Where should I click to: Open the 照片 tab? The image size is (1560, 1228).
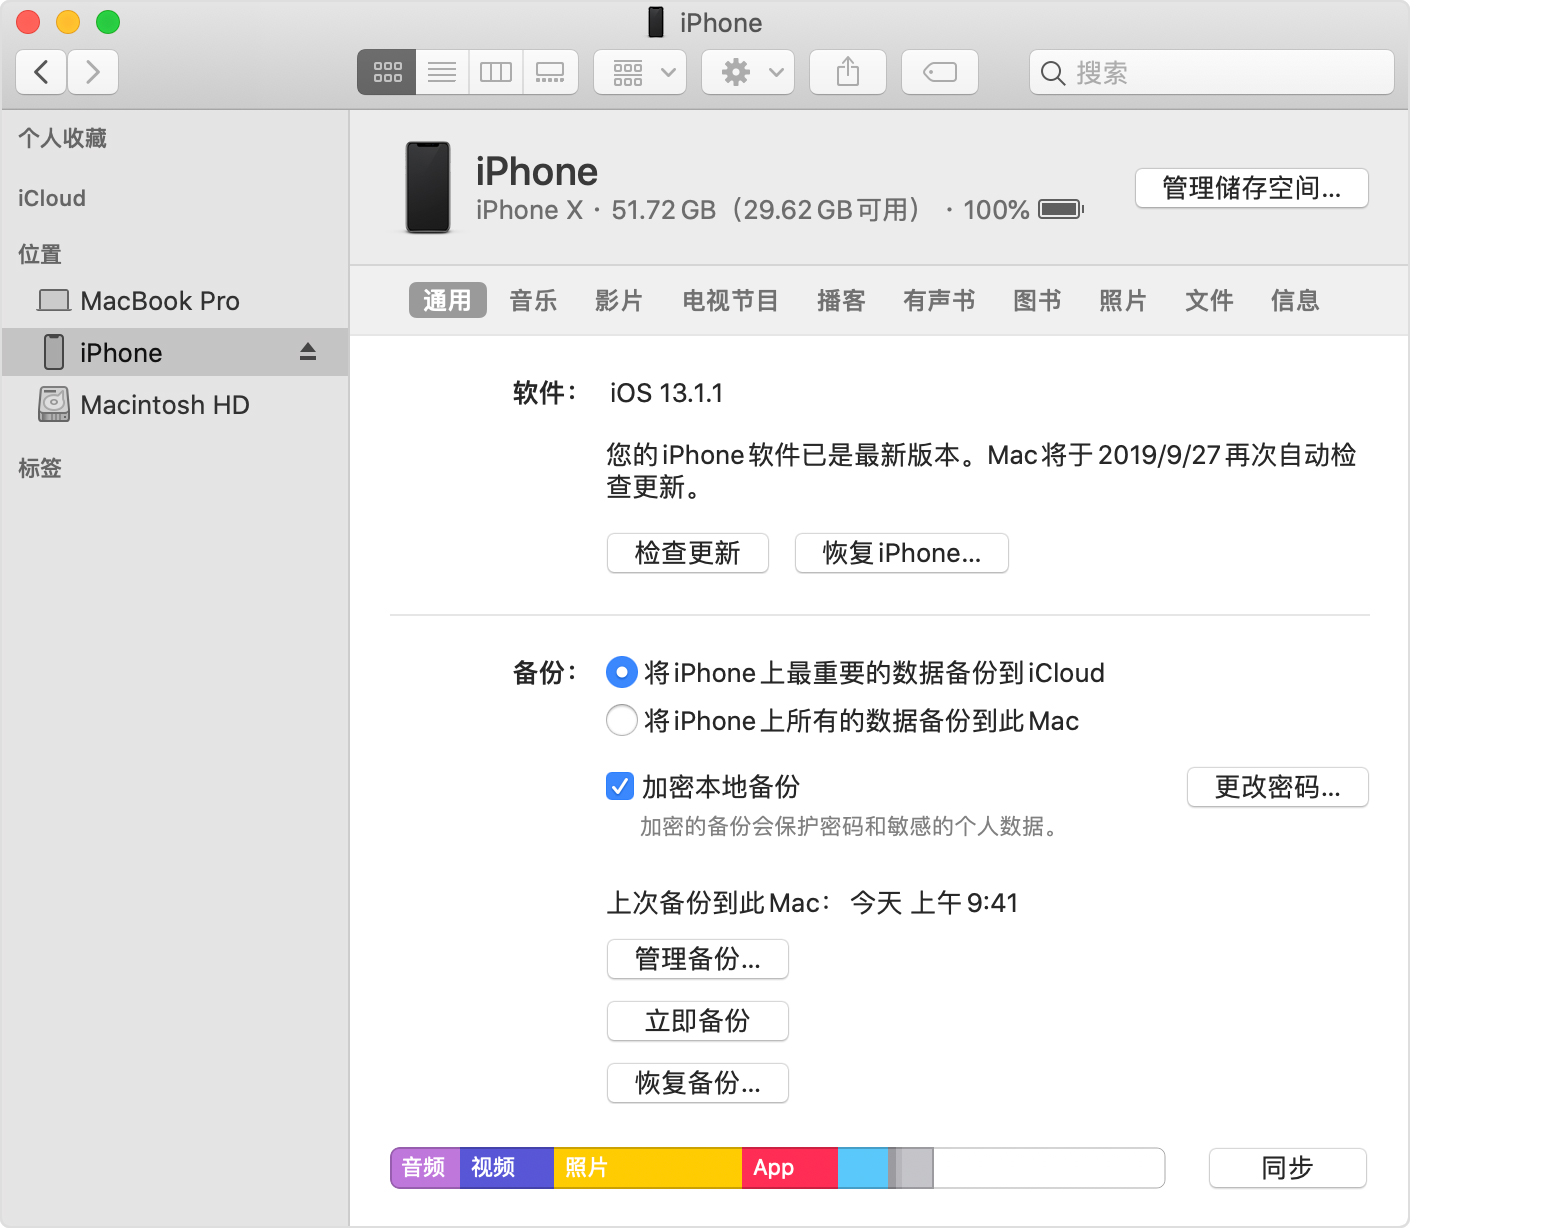pos(1122,301)
